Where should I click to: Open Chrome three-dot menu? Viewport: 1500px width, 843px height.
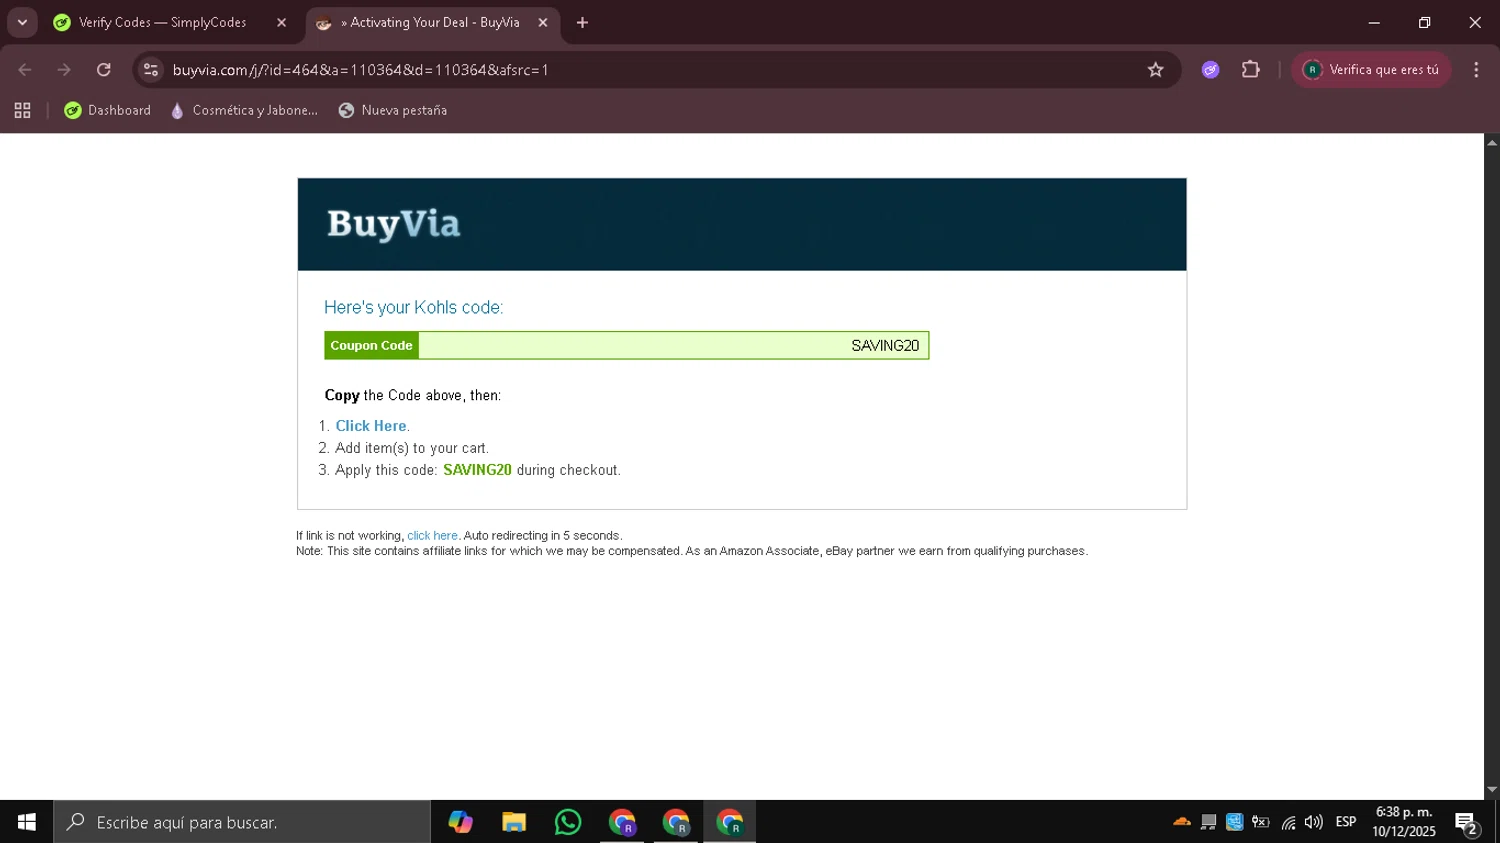[x=1476, y=70]
